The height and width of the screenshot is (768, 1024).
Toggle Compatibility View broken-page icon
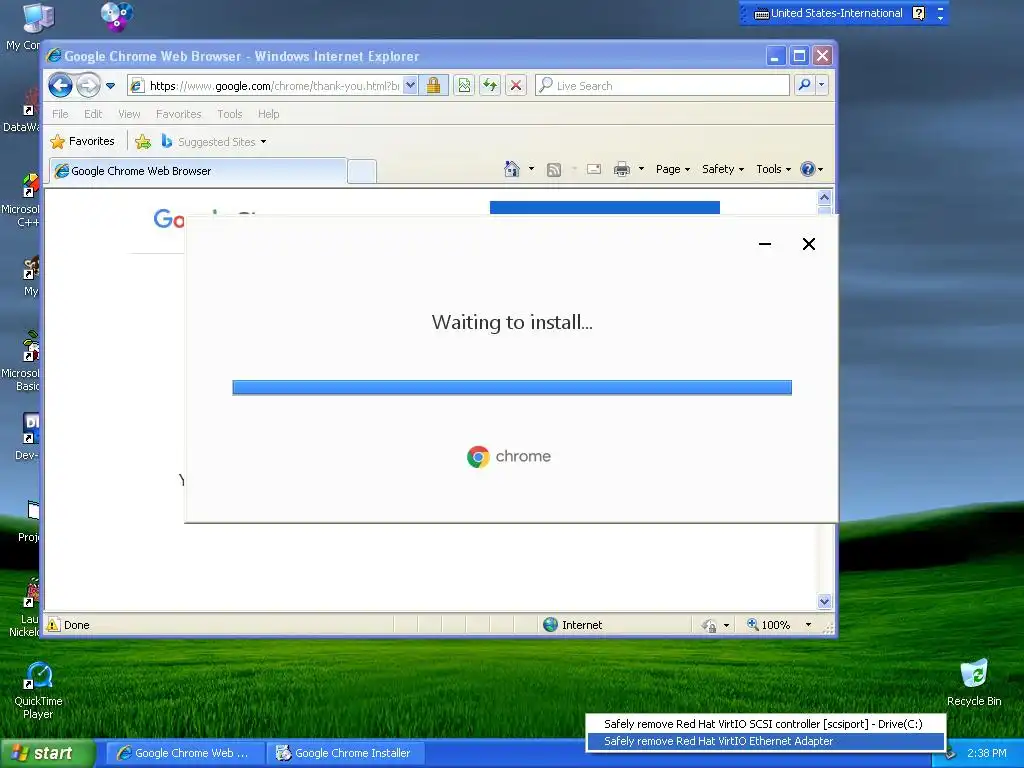click(x=464, y=86)
